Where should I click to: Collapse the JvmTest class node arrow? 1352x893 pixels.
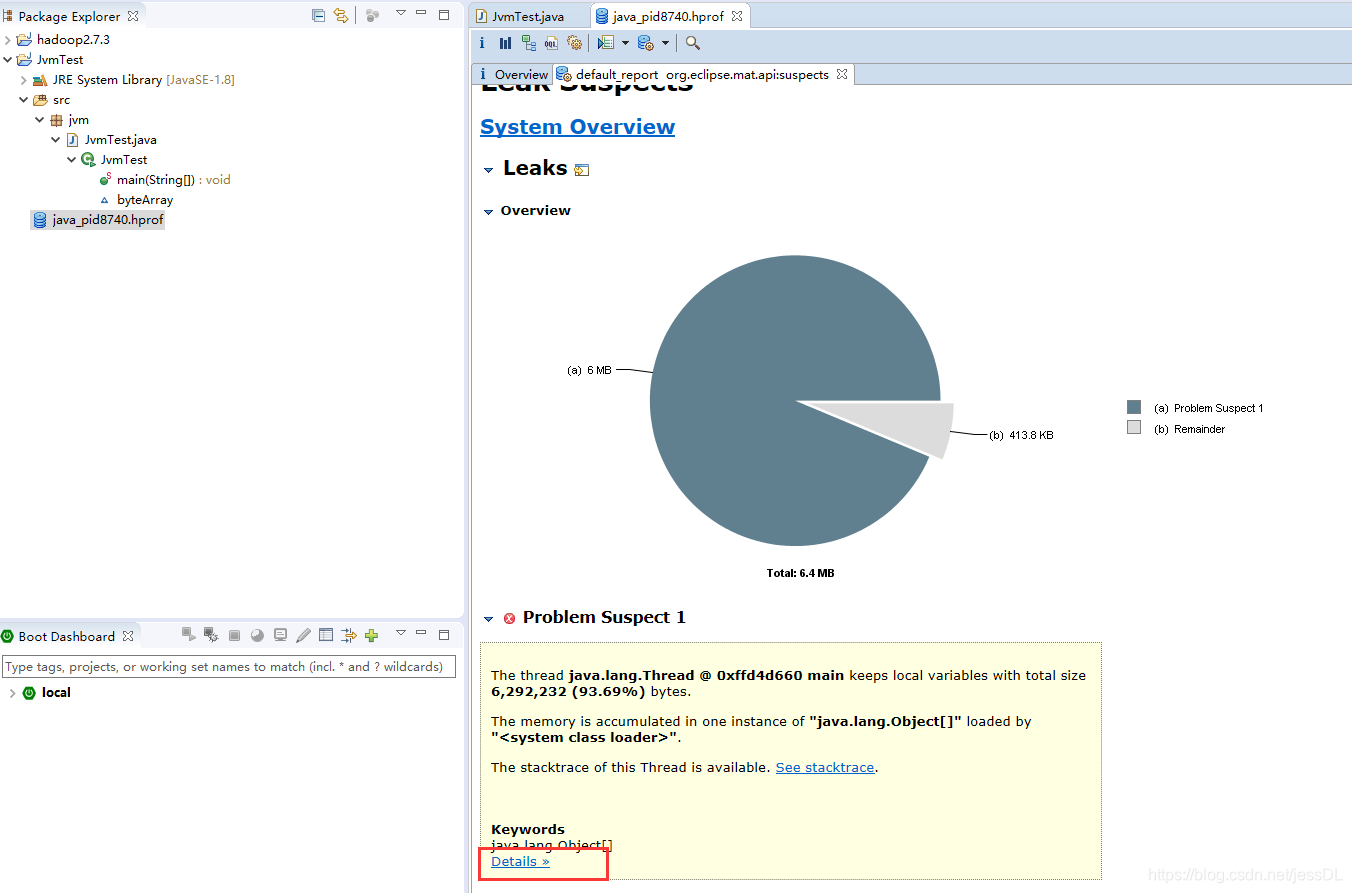[x=72, y=160]
